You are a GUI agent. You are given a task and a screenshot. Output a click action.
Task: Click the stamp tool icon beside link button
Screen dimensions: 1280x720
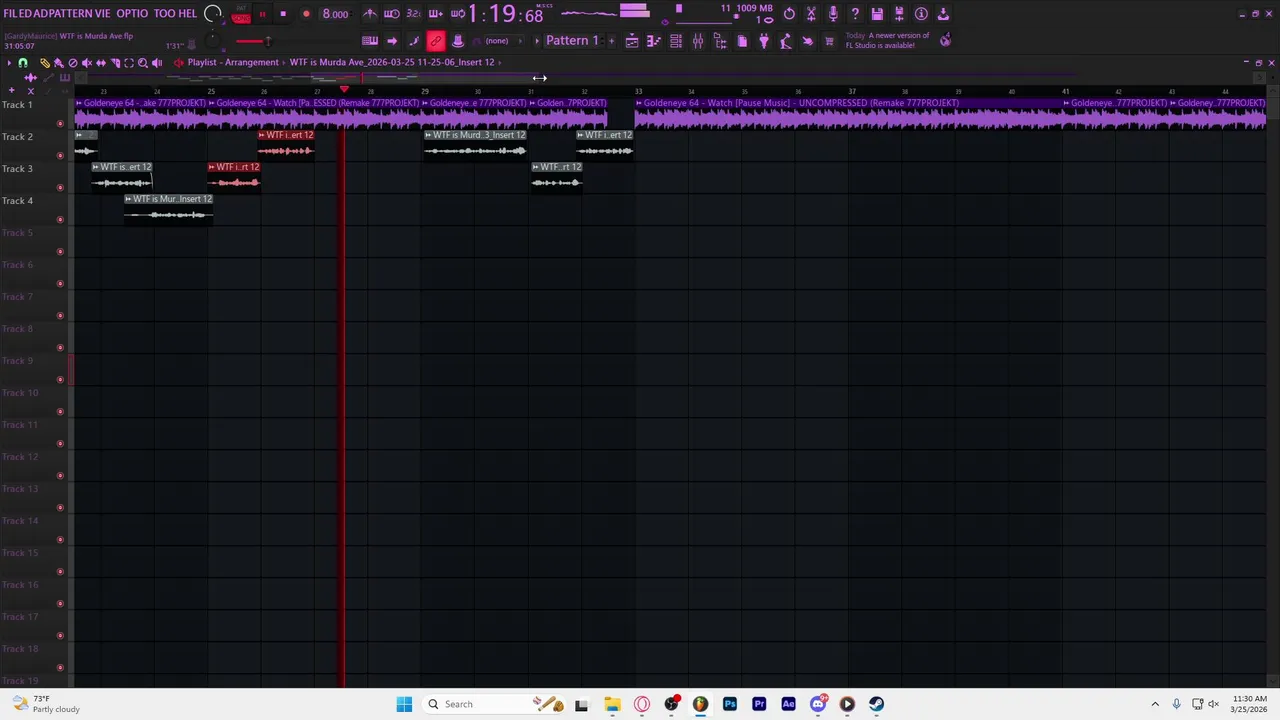coord(457,41)
